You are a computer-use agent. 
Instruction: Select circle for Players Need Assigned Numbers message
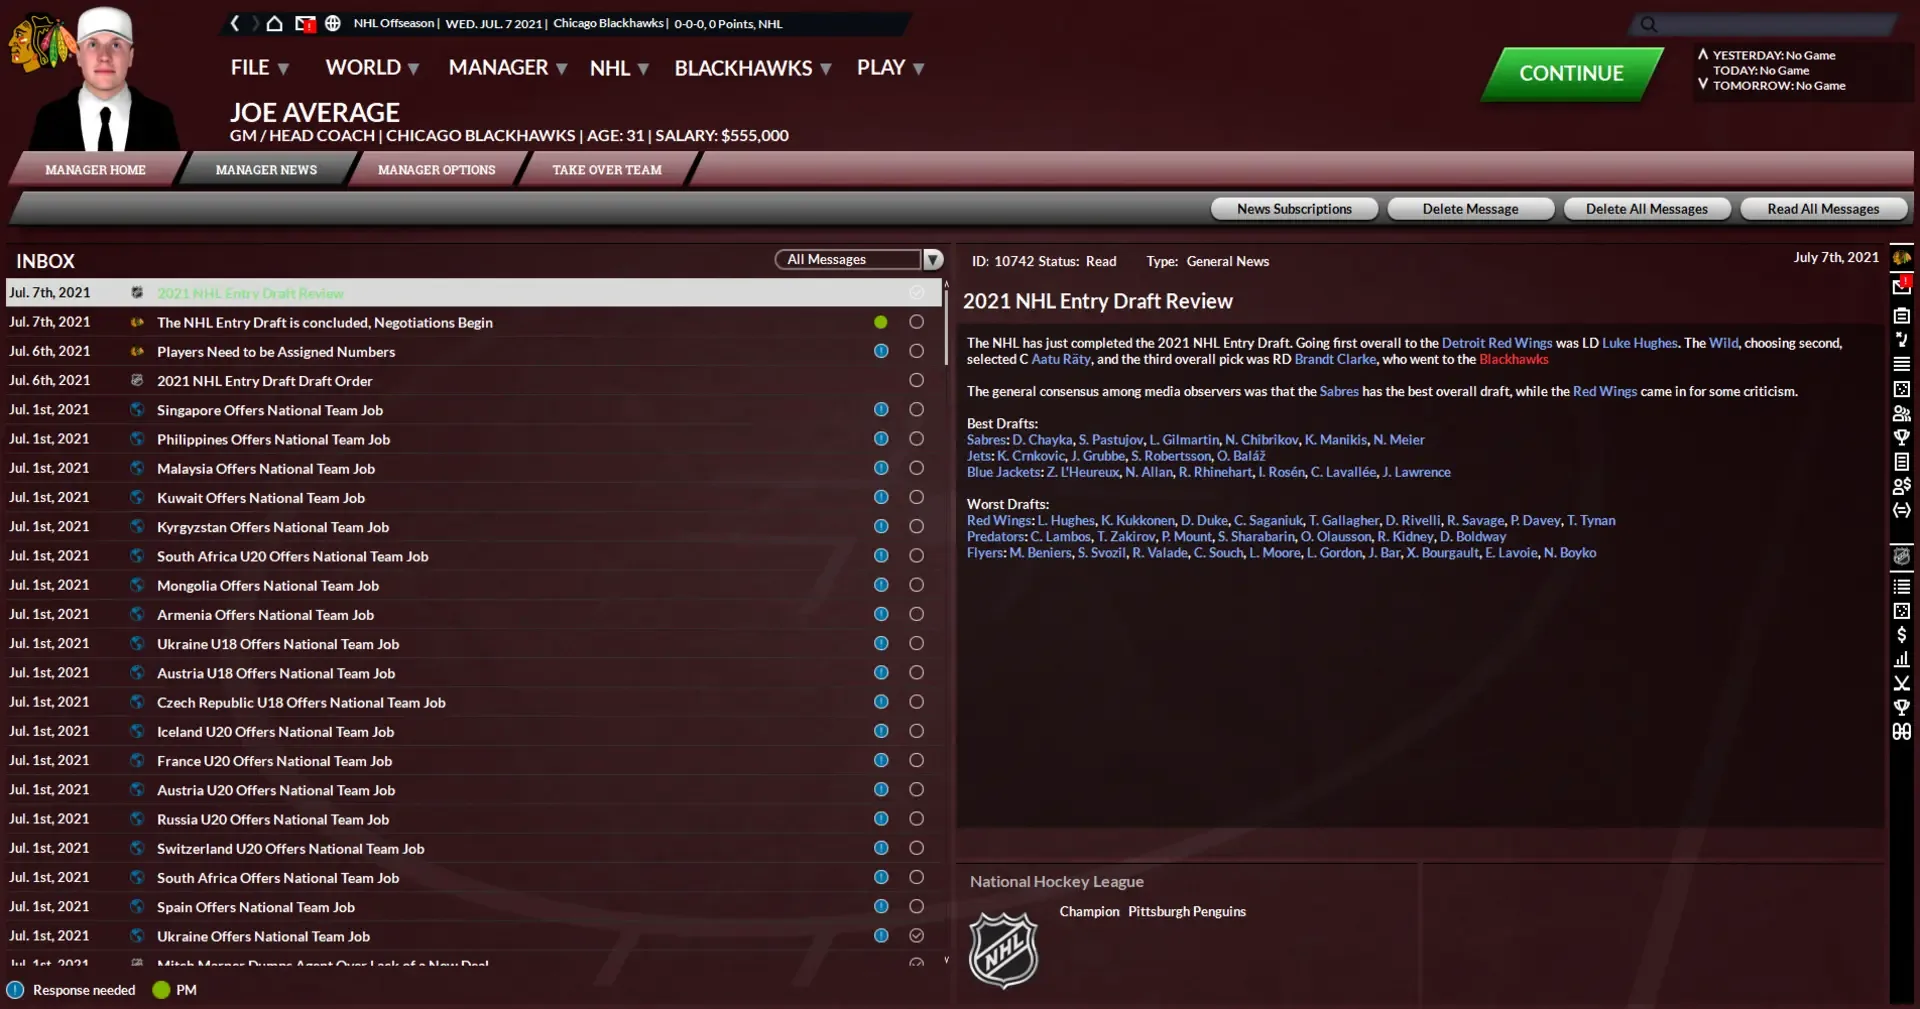[x=916, y=351]
